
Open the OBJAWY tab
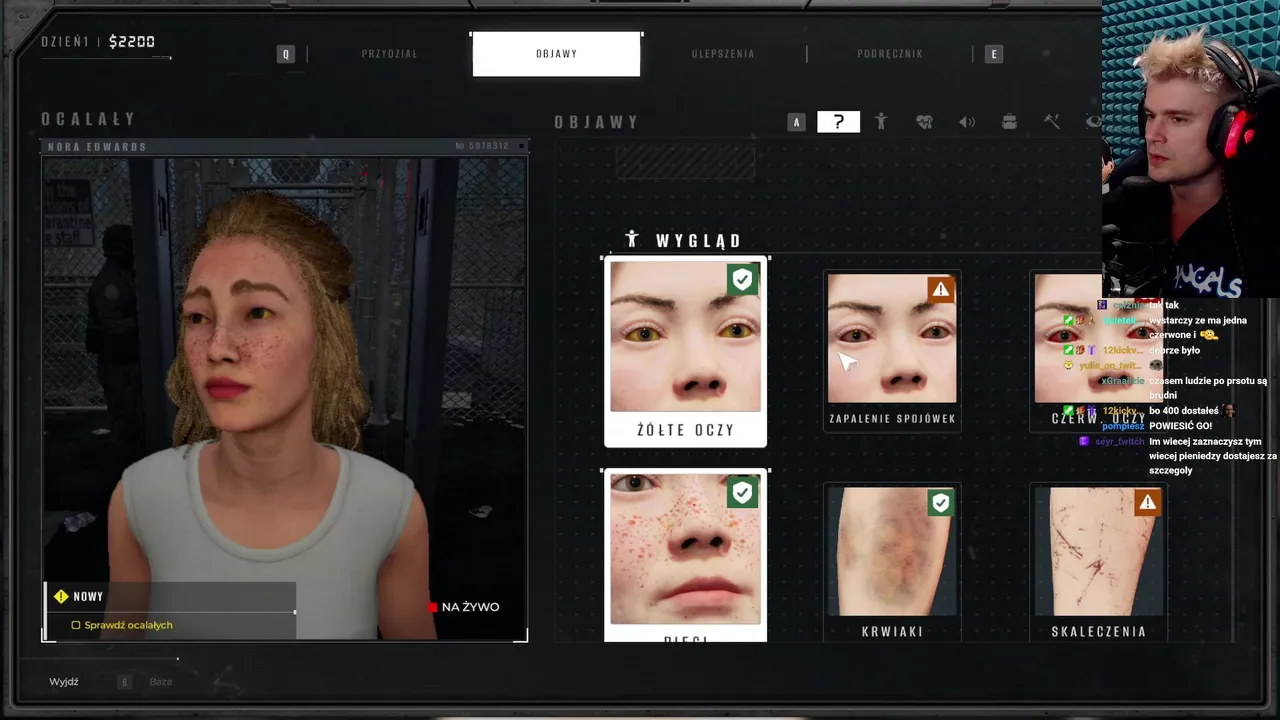click(x=556, y=54)
